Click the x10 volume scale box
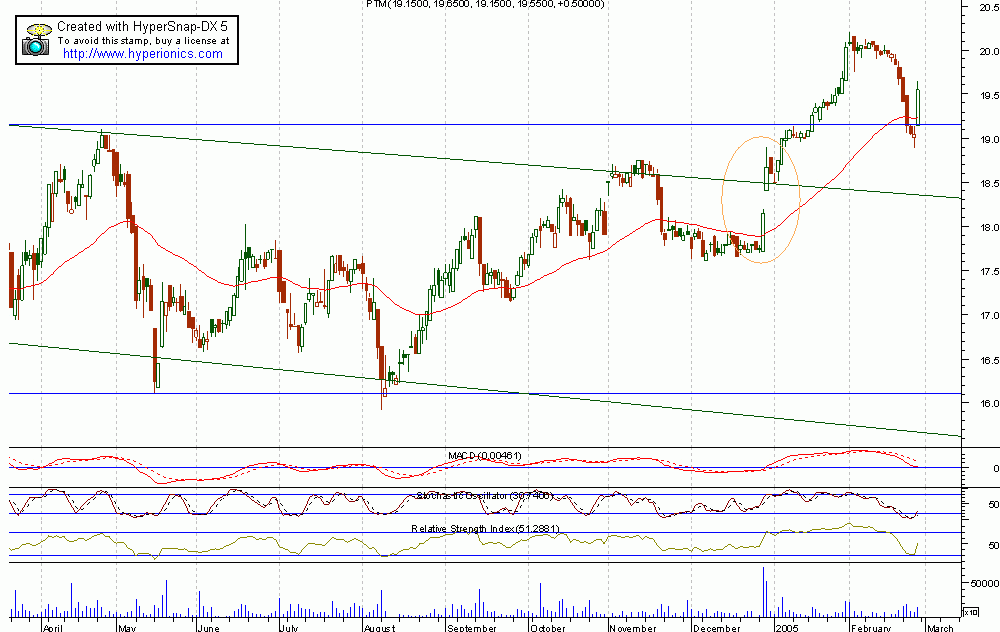The height and width of the screenshot is (632, 1000). [x=971, y=612]
